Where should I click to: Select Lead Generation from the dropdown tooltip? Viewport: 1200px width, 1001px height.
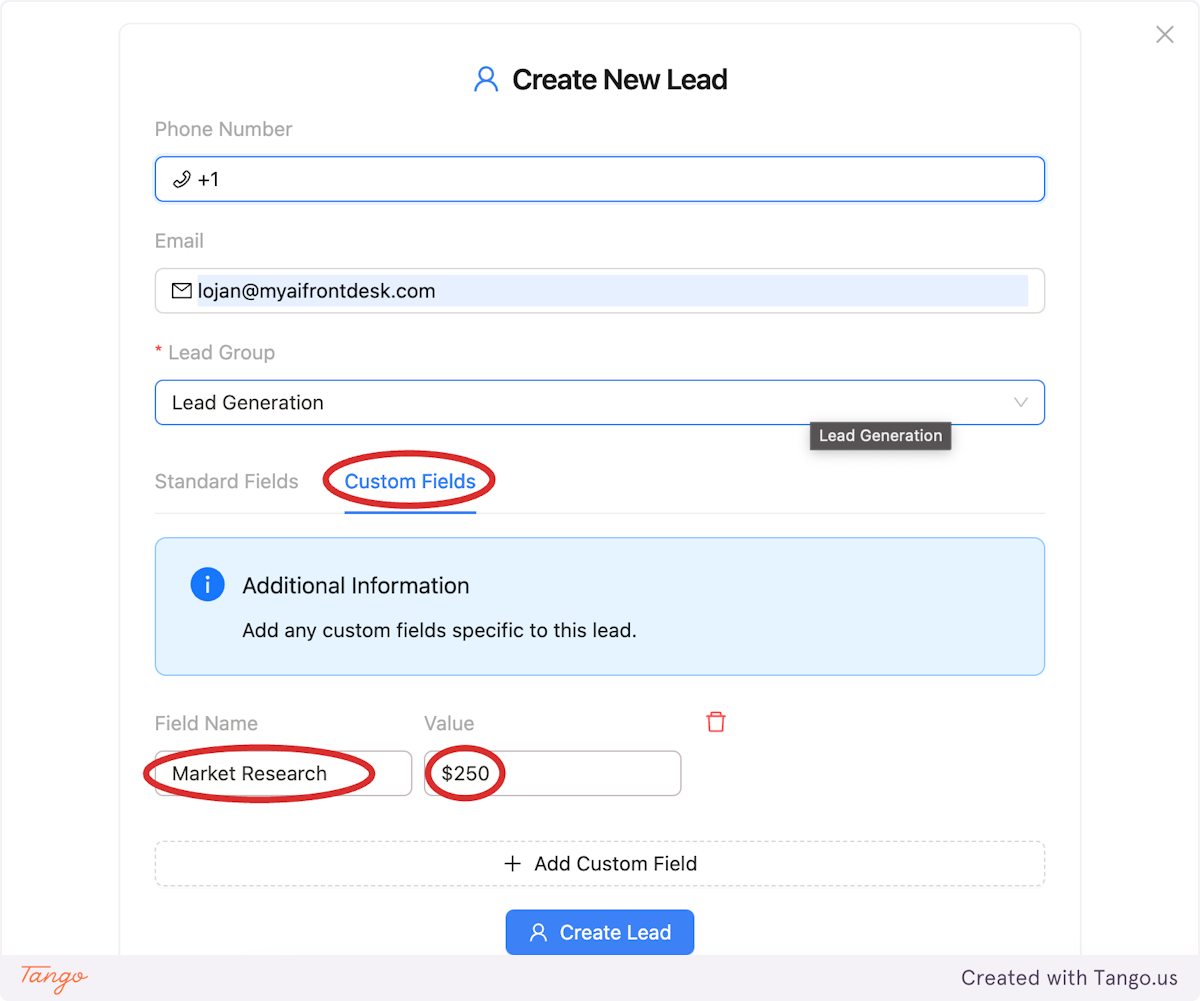coord(880,435)
